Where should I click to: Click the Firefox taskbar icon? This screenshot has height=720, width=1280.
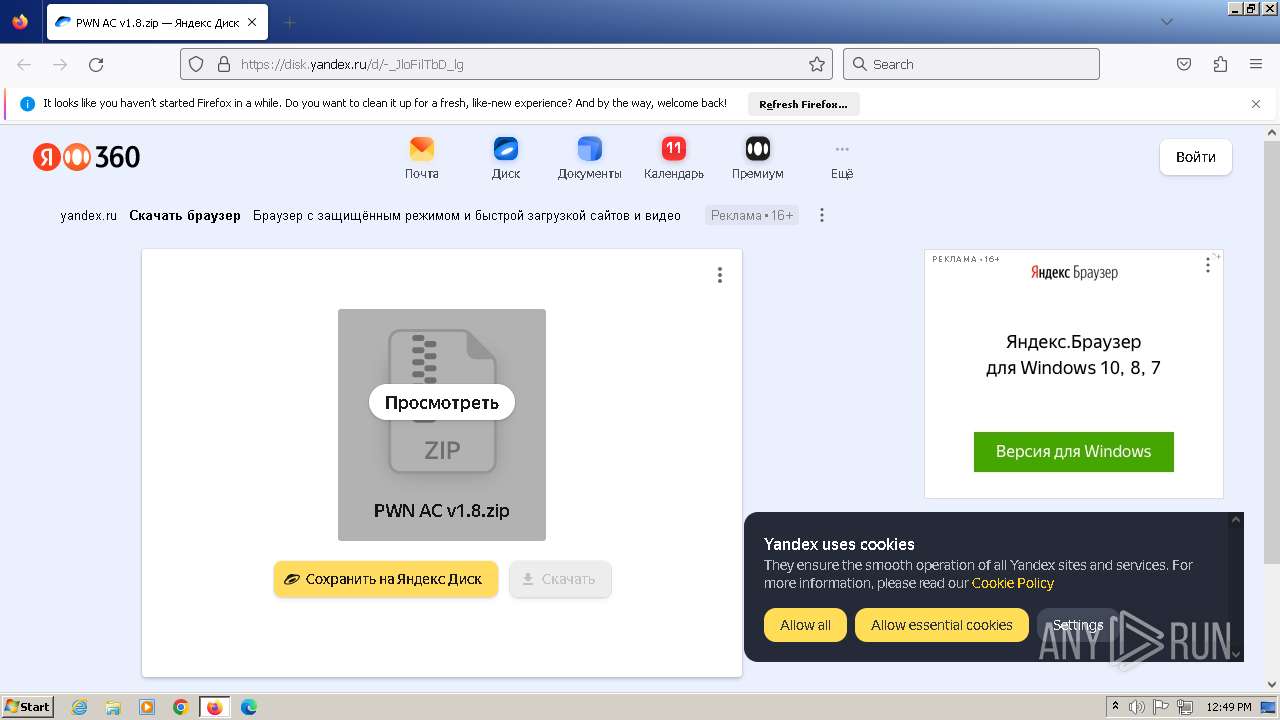[x=214, y=707]
